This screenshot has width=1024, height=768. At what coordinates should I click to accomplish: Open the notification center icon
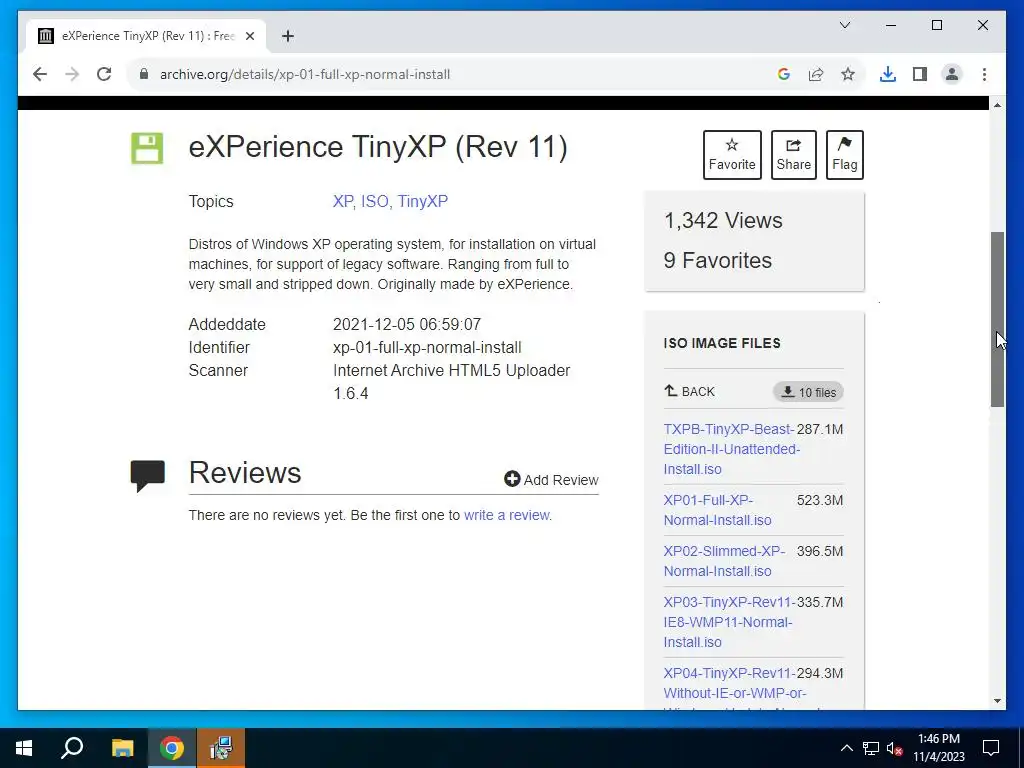991,748
